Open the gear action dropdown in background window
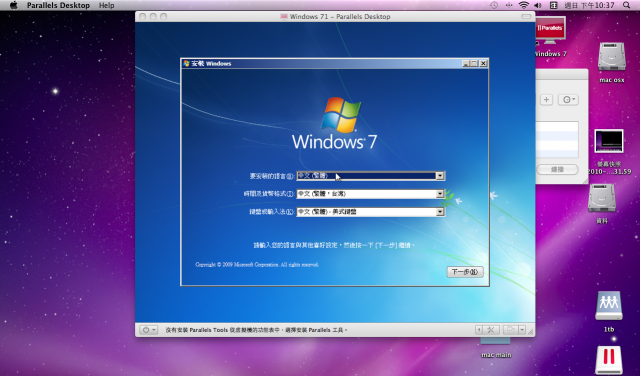This screenshot has height=376, width=640. (x=568, y=100)
